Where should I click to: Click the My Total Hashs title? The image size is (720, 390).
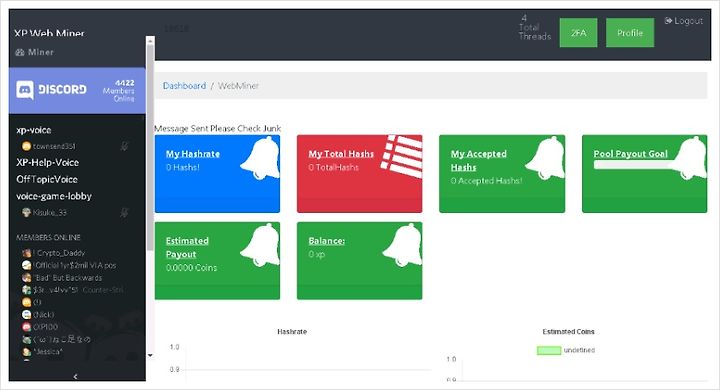[x=341, y=154]
